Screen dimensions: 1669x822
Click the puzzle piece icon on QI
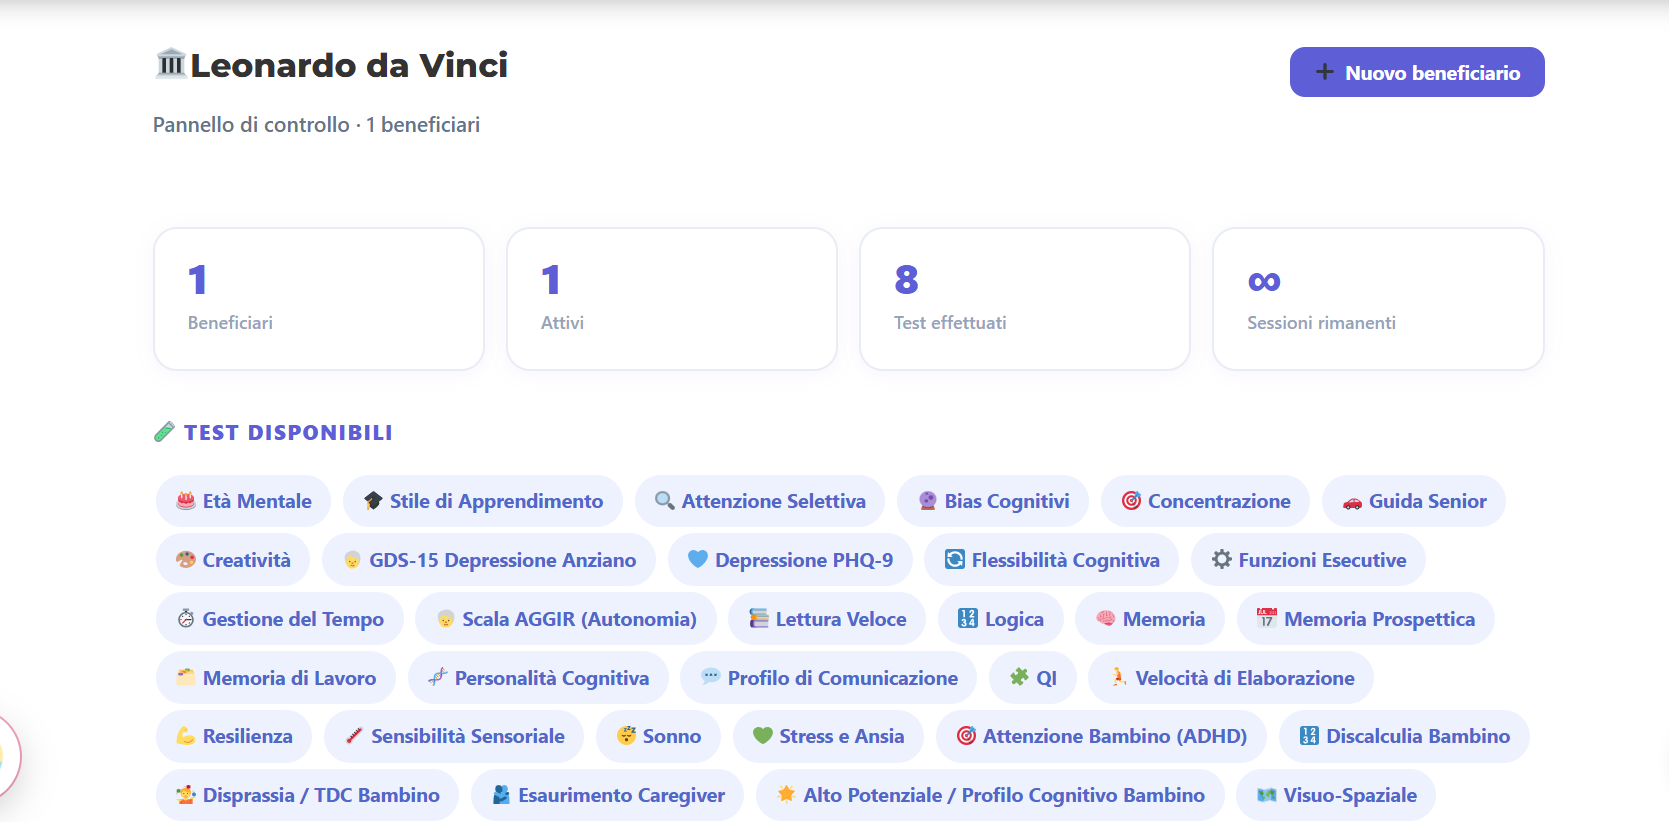point(1019,678)
